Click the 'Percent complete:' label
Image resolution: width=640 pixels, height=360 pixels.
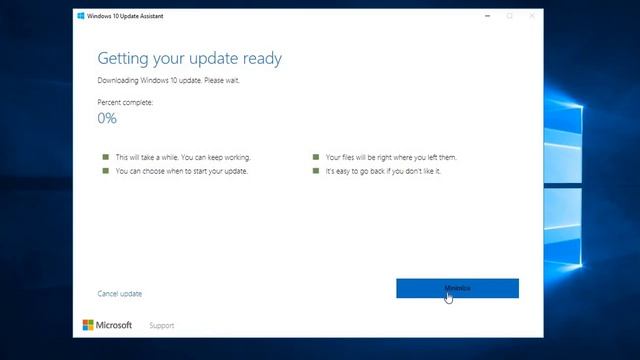coord(125,102)
